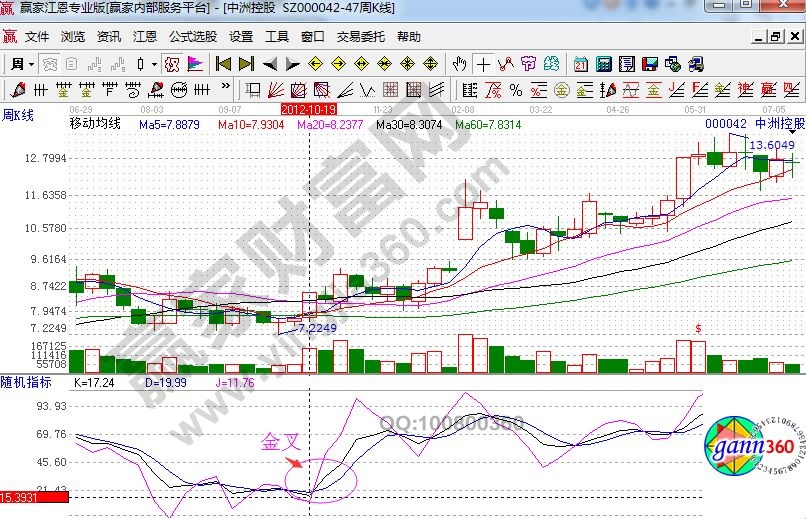This screenshot has width=806, height=519.
Task: Click the hand pan tool icon
Action: (460, 64)
